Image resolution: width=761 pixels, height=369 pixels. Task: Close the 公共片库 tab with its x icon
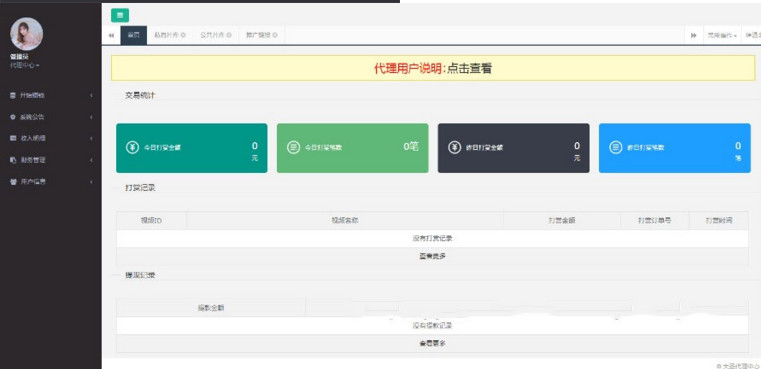click(229, 35)
